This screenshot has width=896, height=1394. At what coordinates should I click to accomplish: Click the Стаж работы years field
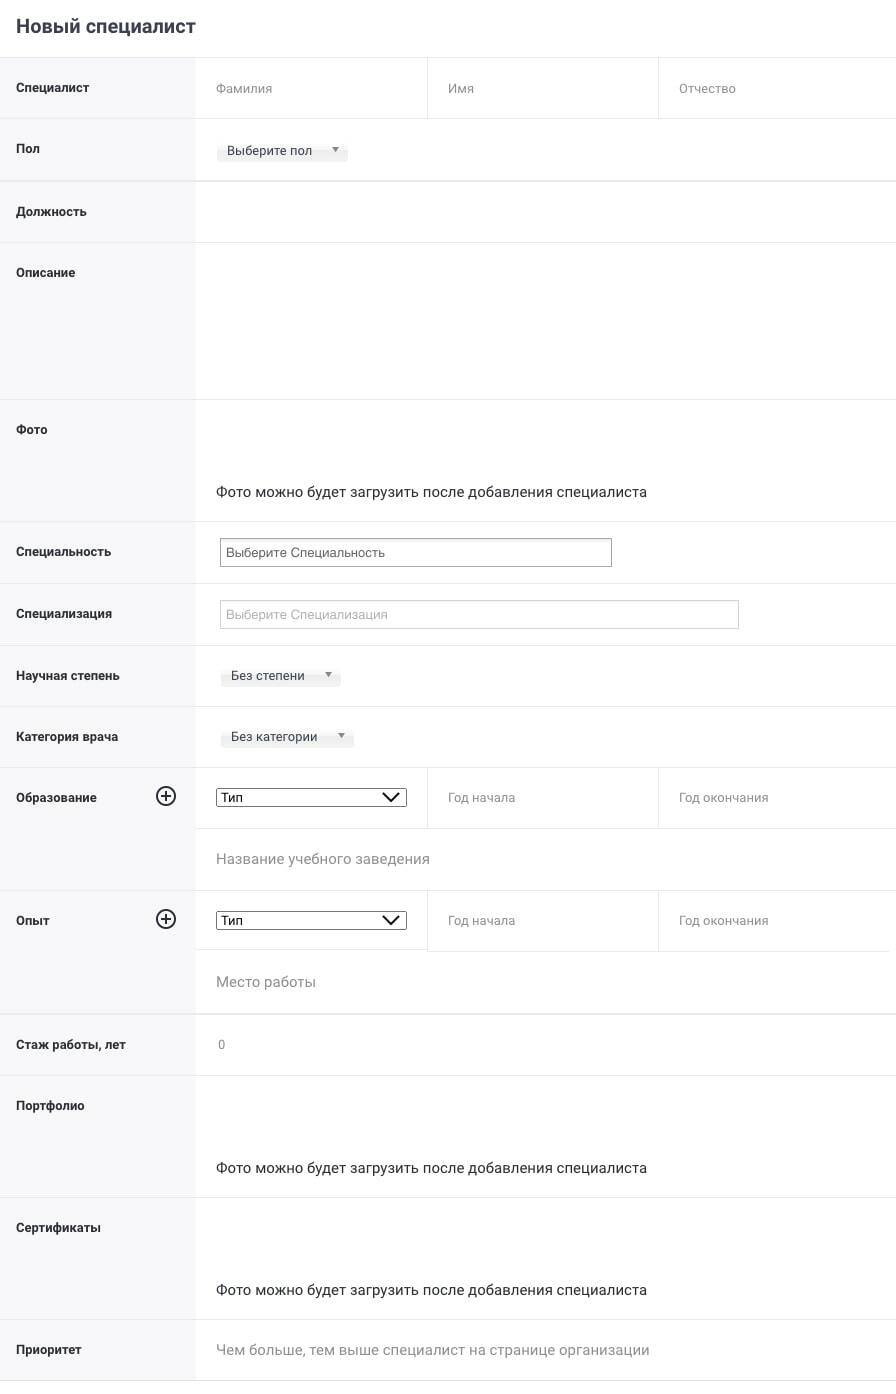545,1045
